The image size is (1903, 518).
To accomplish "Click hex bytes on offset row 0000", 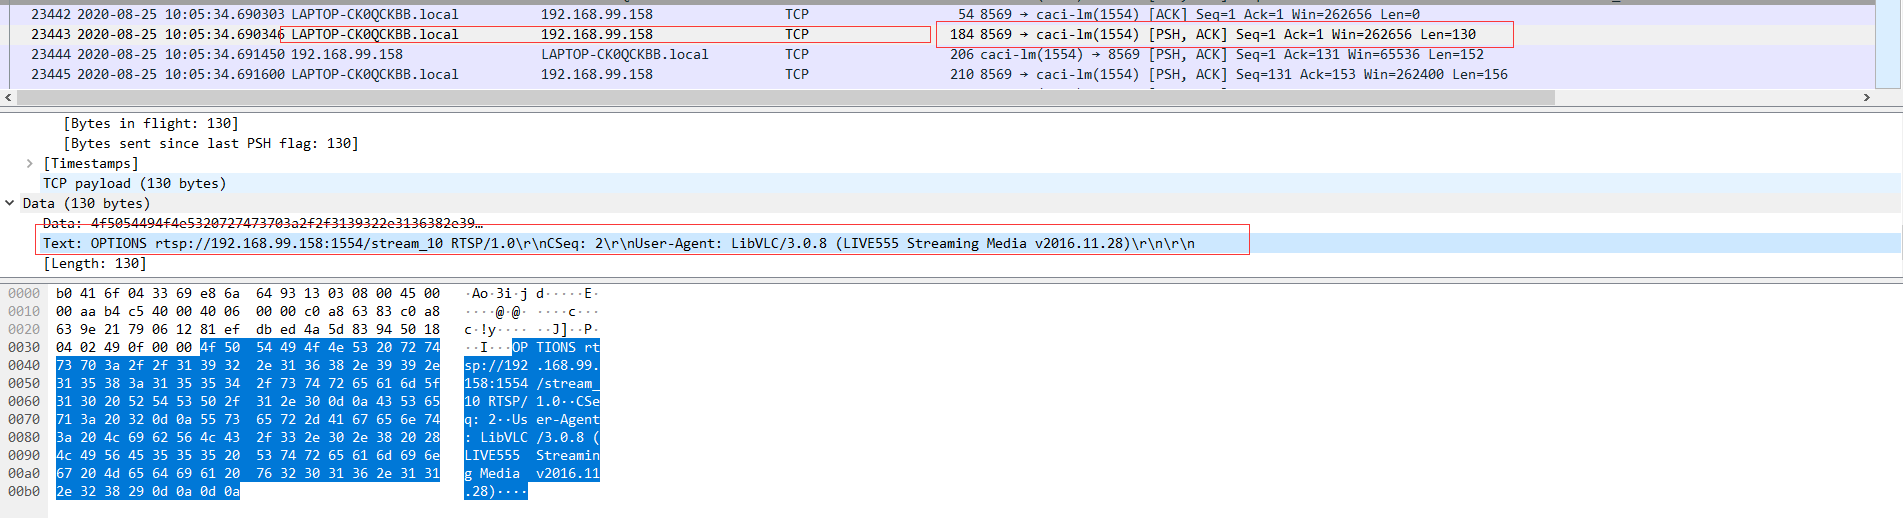I will tap(247, 293).
